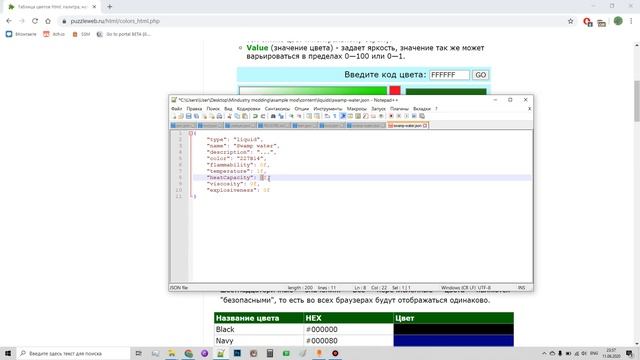Viewport: 640px width, 360px height.
Task: Save the file with the Notepad++ Save icon
Action: click(x=189, y=116)
